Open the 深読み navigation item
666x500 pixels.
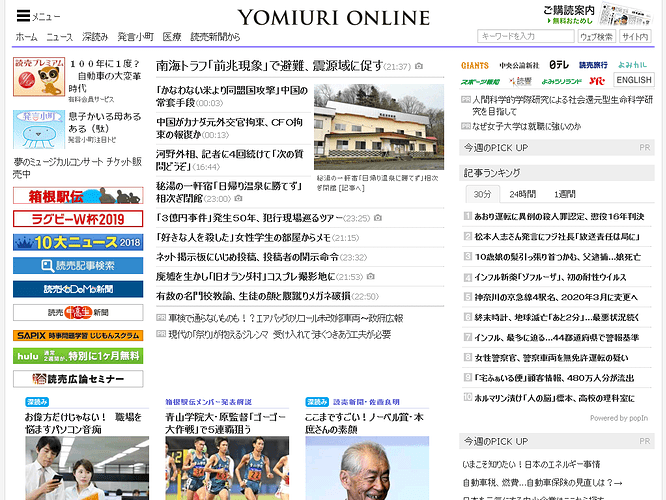point(95,37)
